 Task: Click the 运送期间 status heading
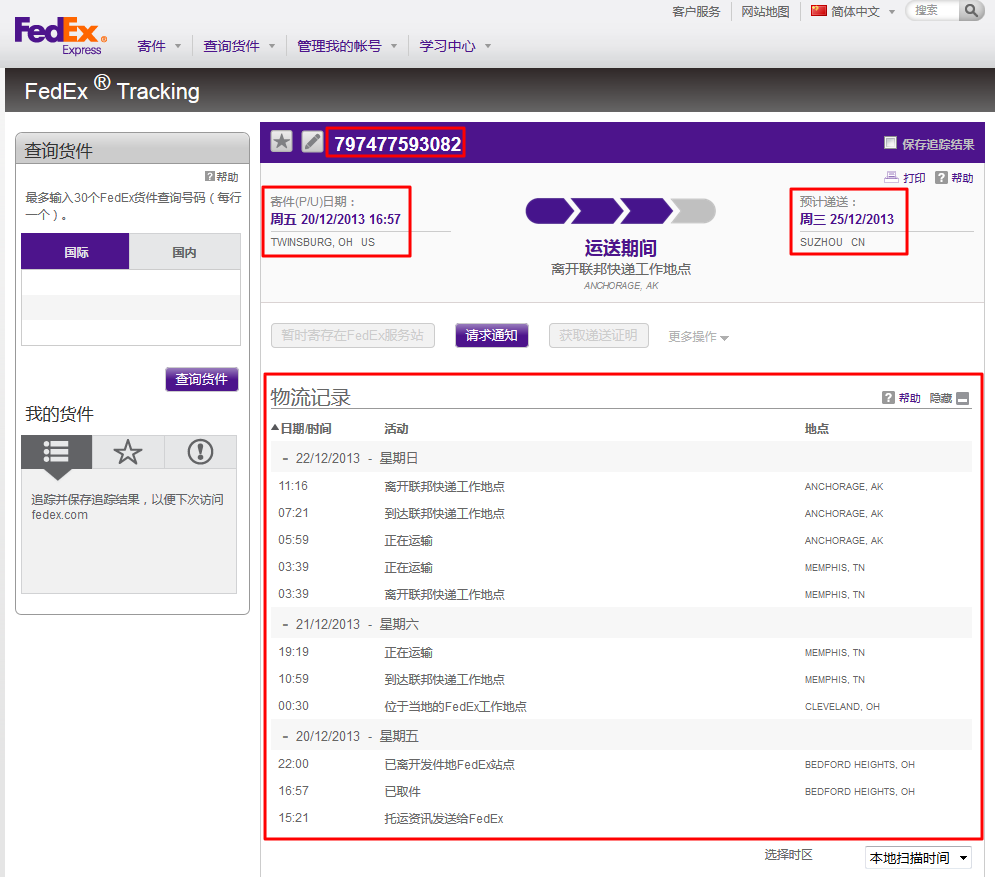tap(621, 248)
